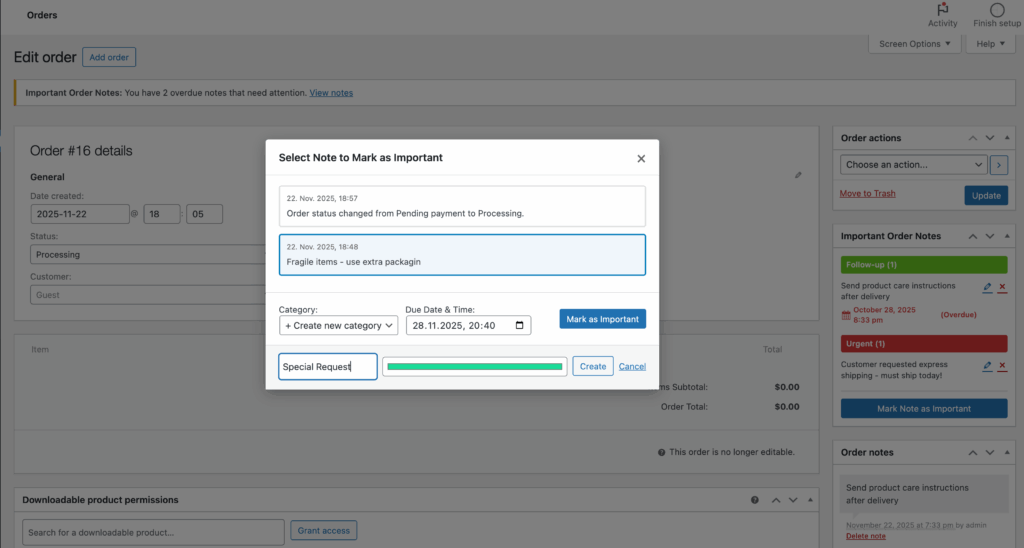Select the 'Order status changed' note
This screenshot has height=548, width=1024.
[461, 205]
